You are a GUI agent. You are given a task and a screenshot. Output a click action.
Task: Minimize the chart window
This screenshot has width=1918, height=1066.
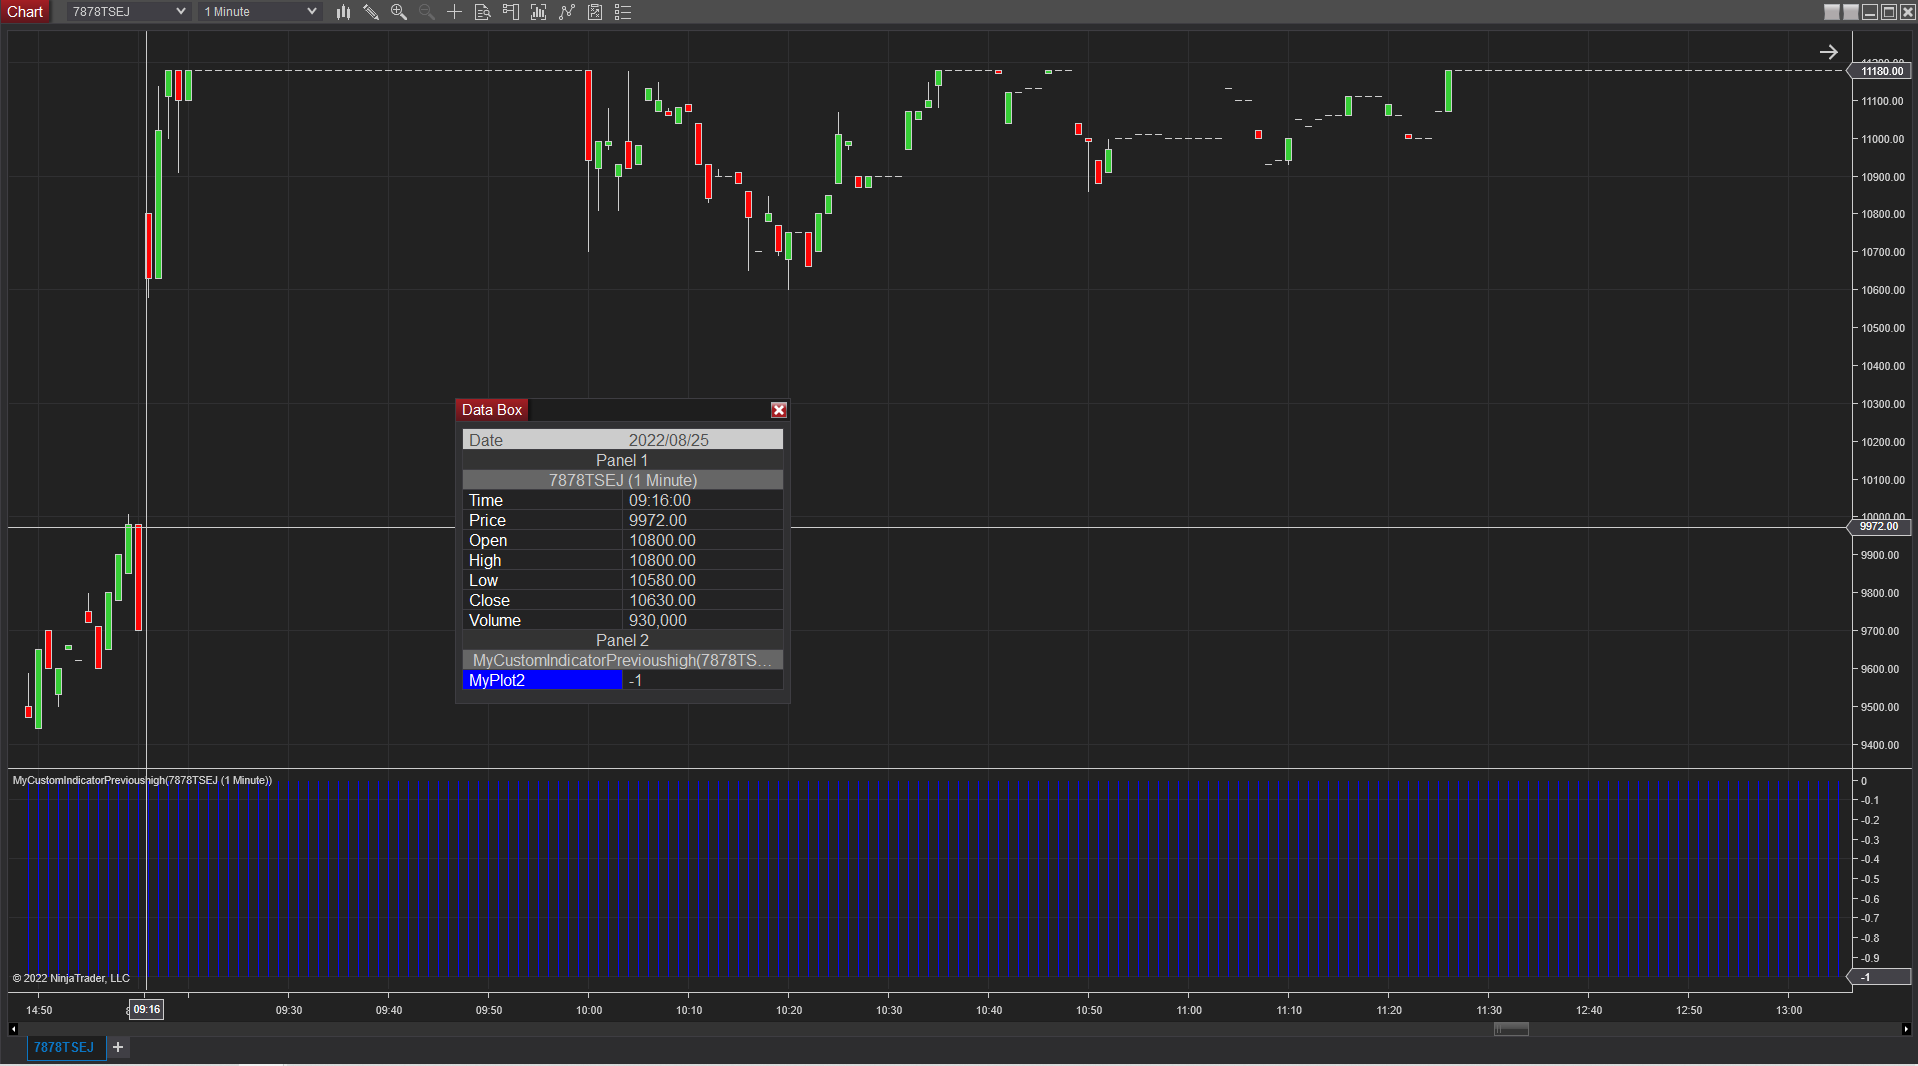[1869, 12]
